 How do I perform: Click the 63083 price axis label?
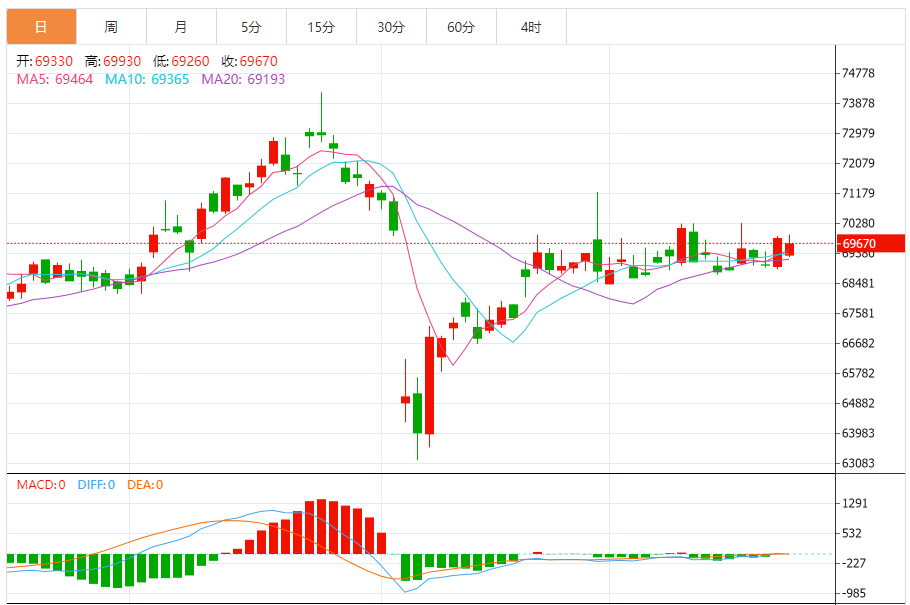pos(858,463)
